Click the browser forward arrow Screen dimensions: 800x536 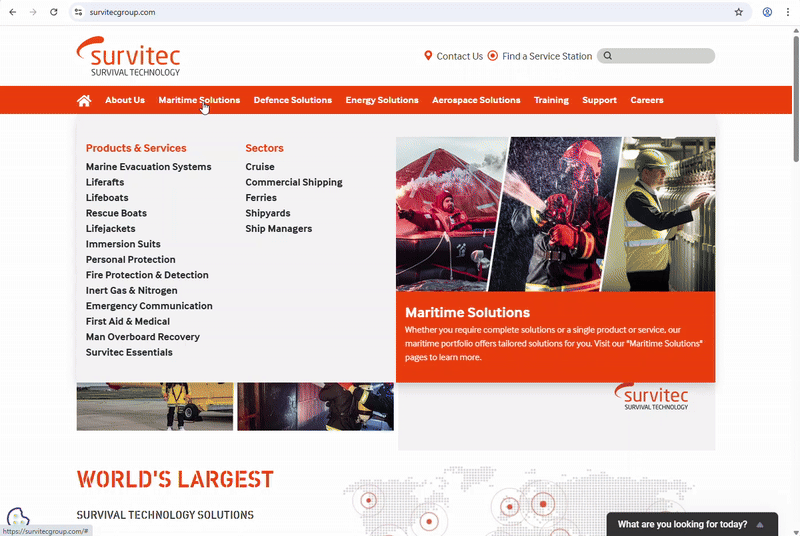pos(33,12)
